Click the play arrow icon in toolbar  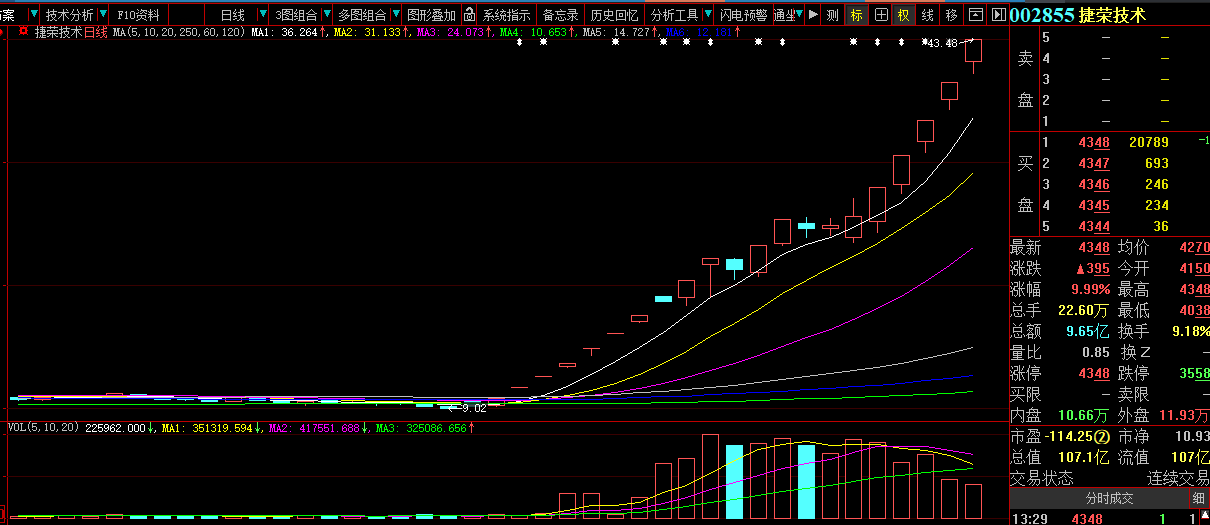click(x=812, y=15)
